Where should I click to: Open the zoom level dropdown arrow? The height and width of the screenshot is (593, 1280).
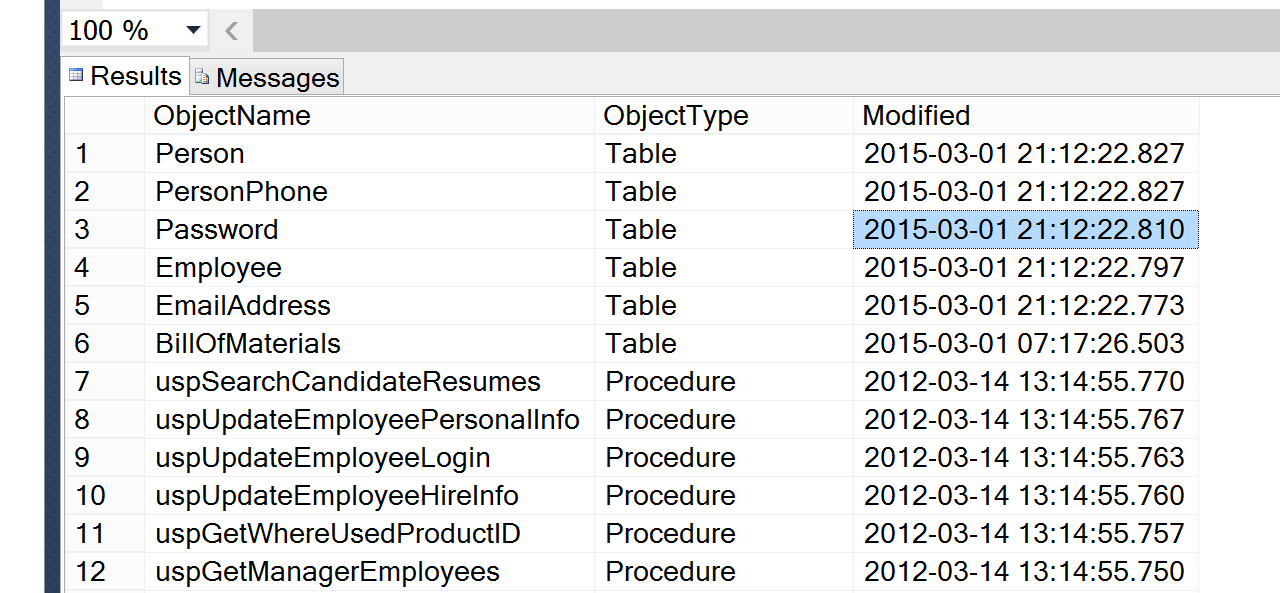192,29
